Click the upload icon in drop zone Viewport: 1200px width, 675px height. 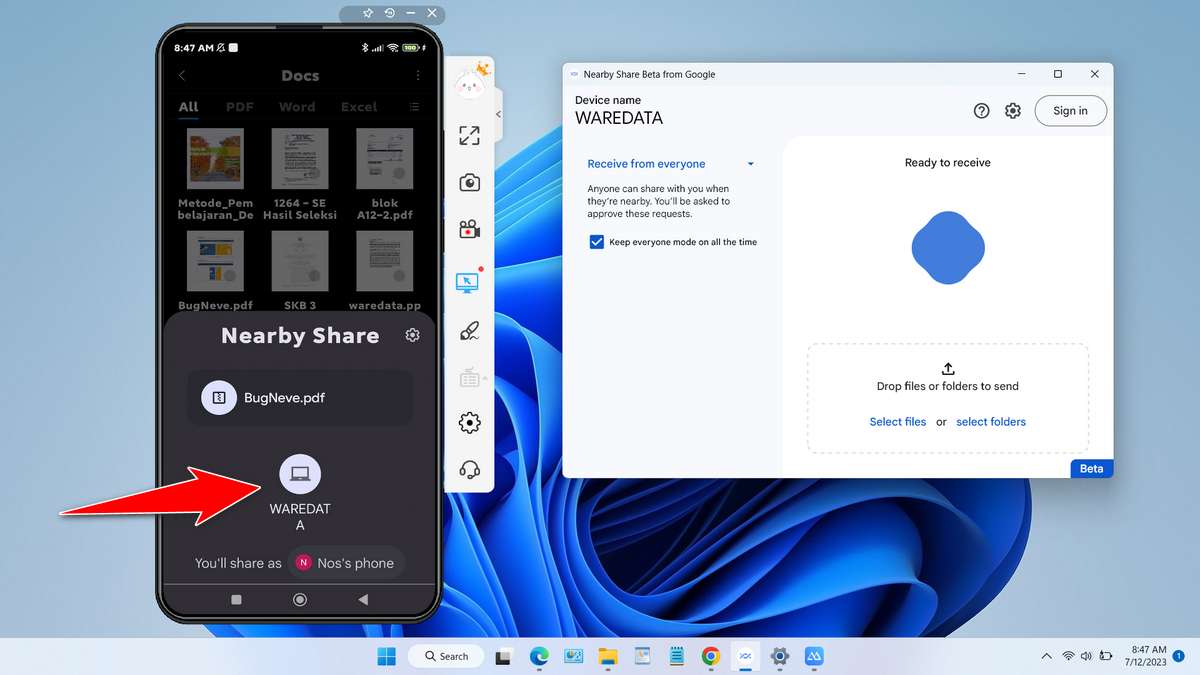pyautogui.click(x=948, y=369)
